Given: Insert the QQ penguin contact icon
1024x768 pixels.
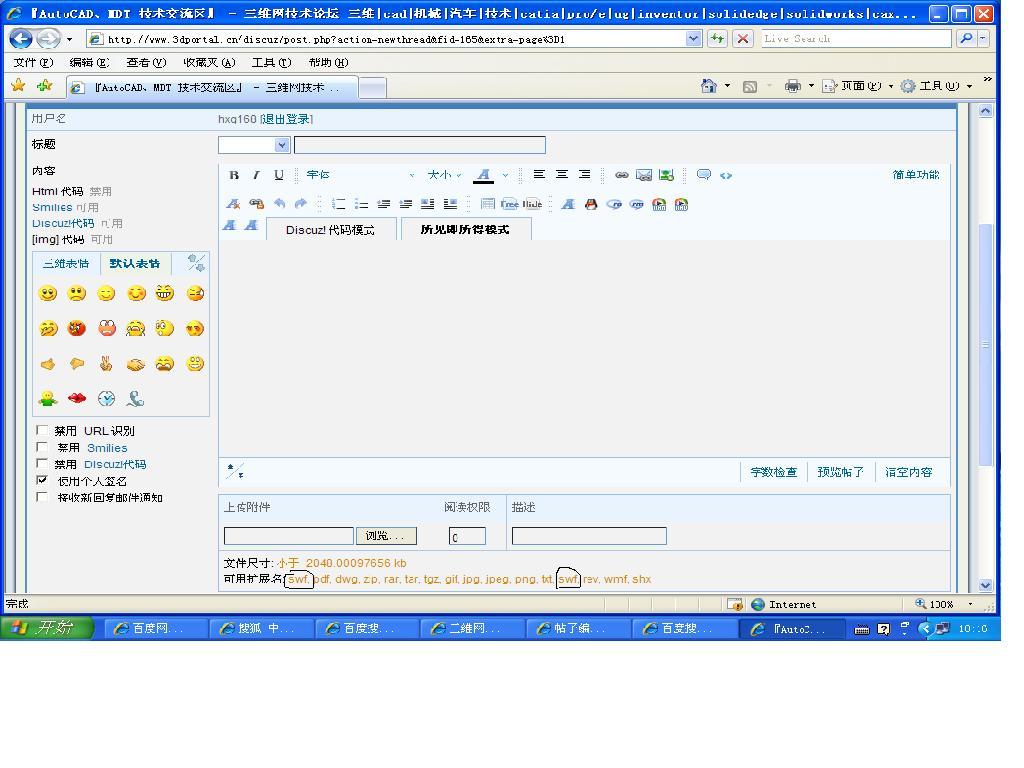Looking at the screenshot, I should coord(591,204).
